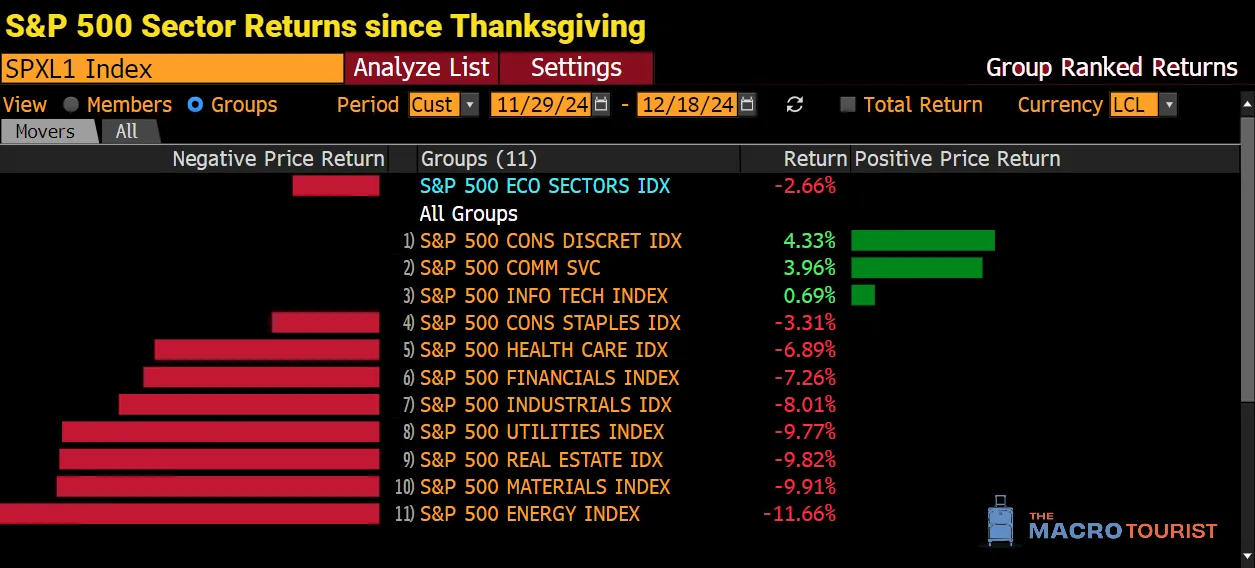
Task: Open the Period Cust dropdown
Action: 470,105
